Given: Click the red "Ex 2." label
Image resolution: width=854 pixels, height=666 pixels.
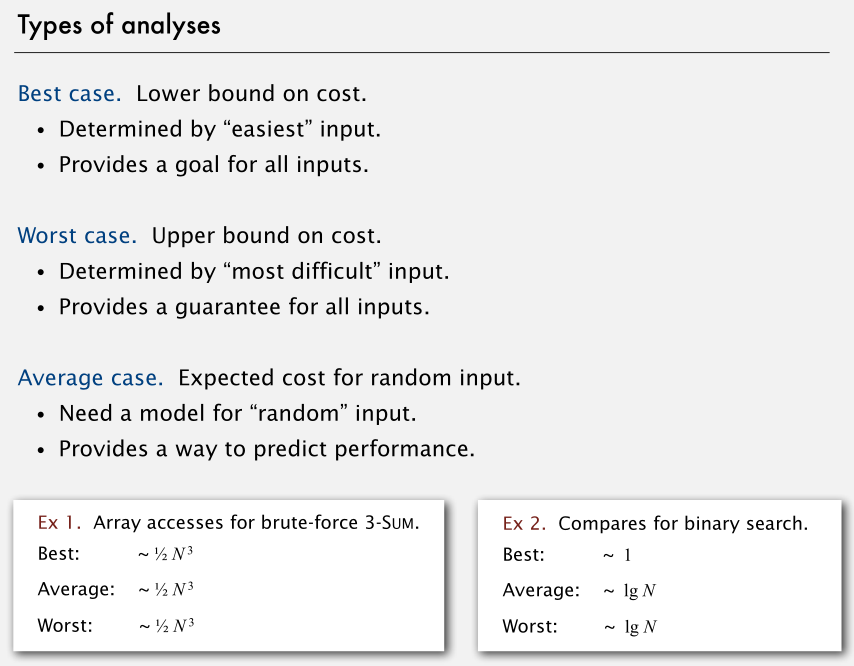Looking at the screenshot, I should [525, 523].
